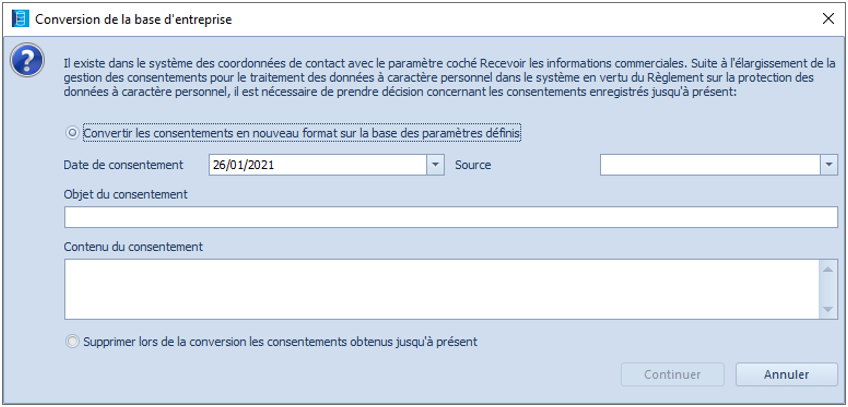Screen dimensions: 848x407
Task: Click the scroll up arrow of Contenu box
Action: coord(828,269)
